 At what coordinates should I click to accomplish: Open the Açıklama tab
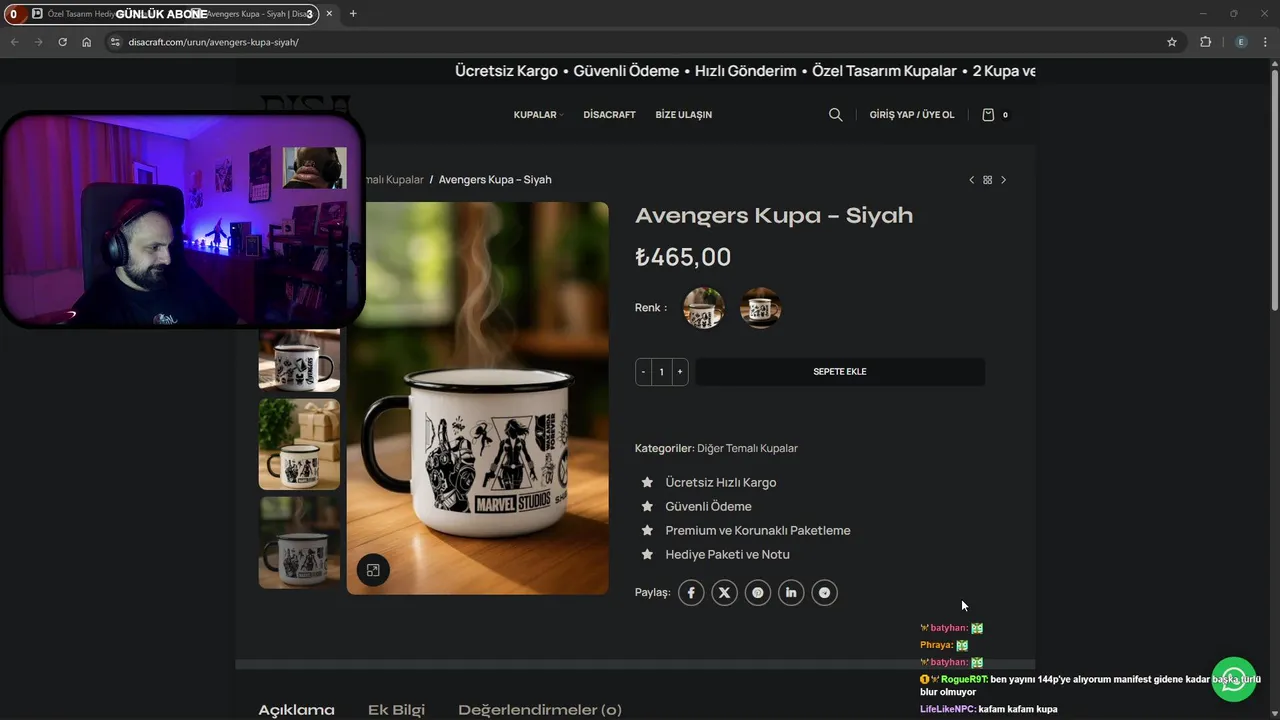[297, 710]
